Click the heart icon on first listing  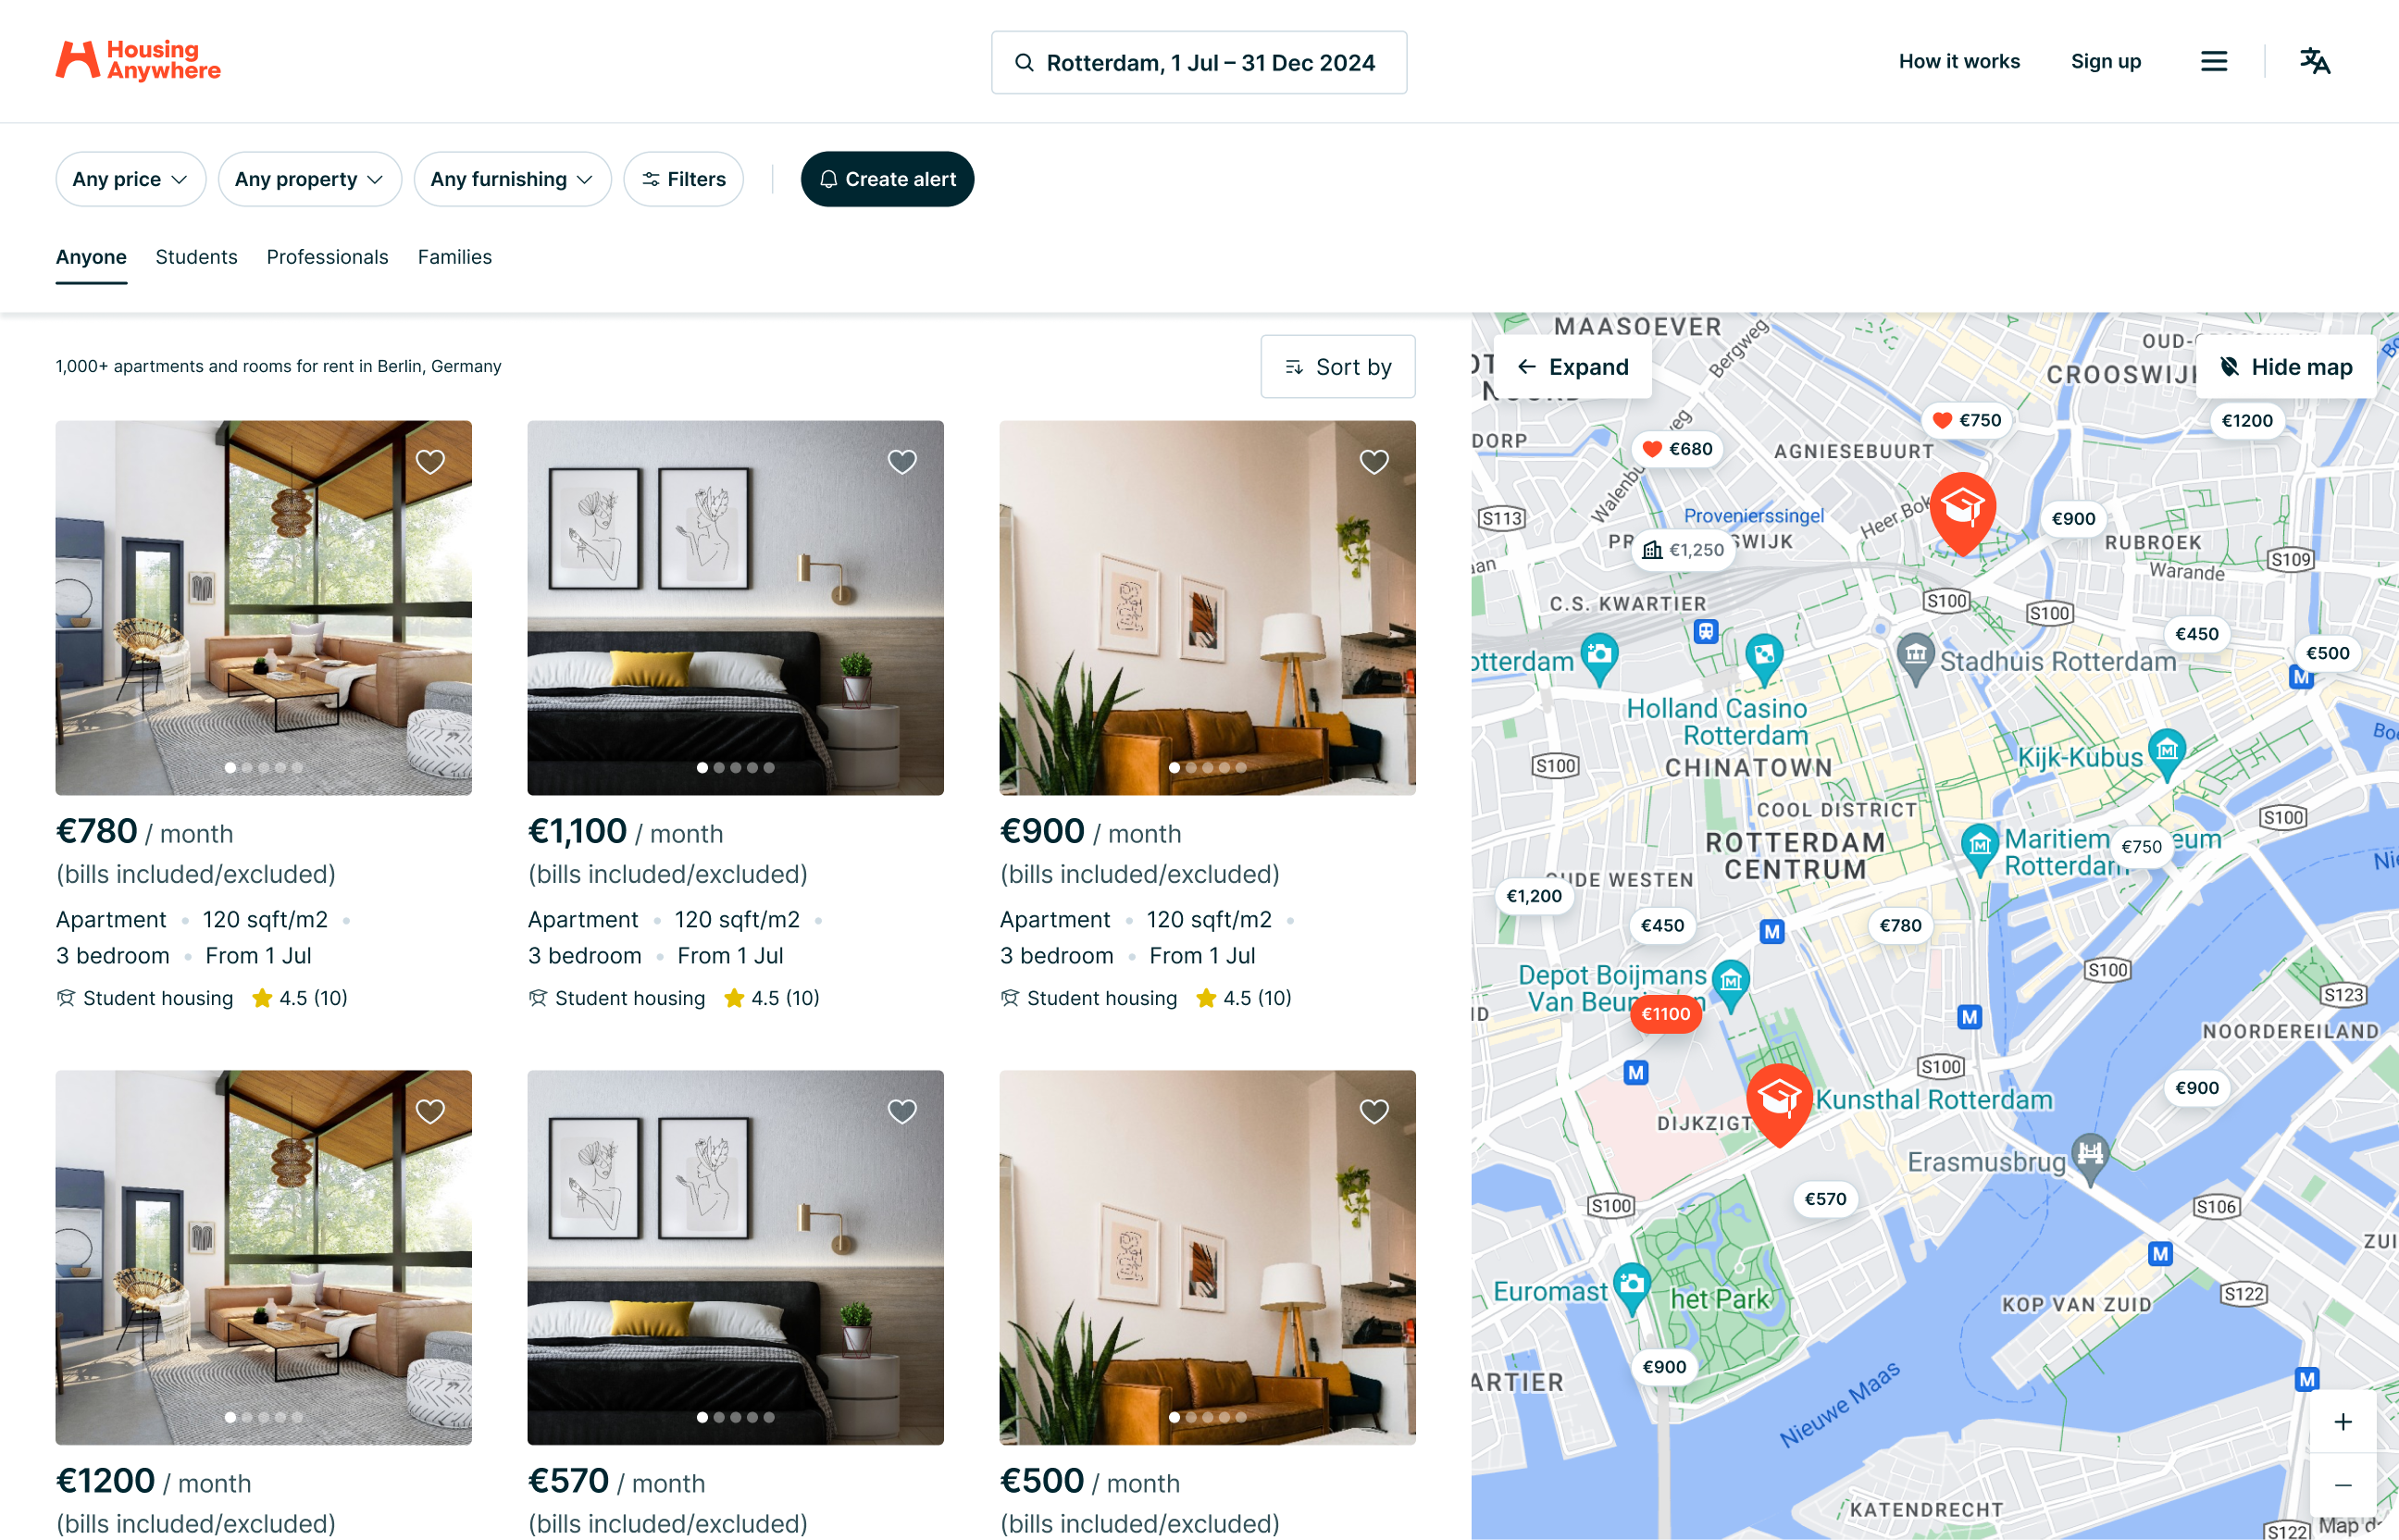pyautogui.click(x=432, y=462)
